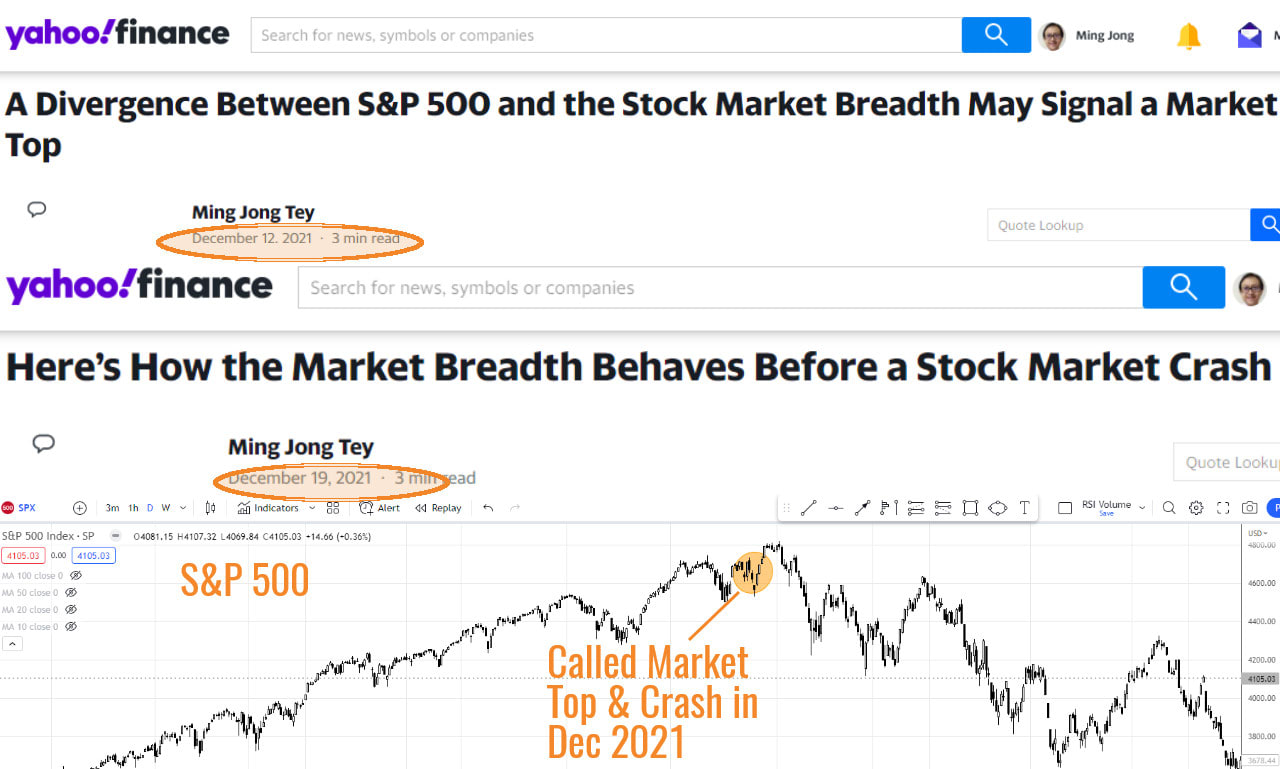Viewport: 1280px width, 769px height.
Task: Hide the MA 50 close moving average
Action: 70,592
